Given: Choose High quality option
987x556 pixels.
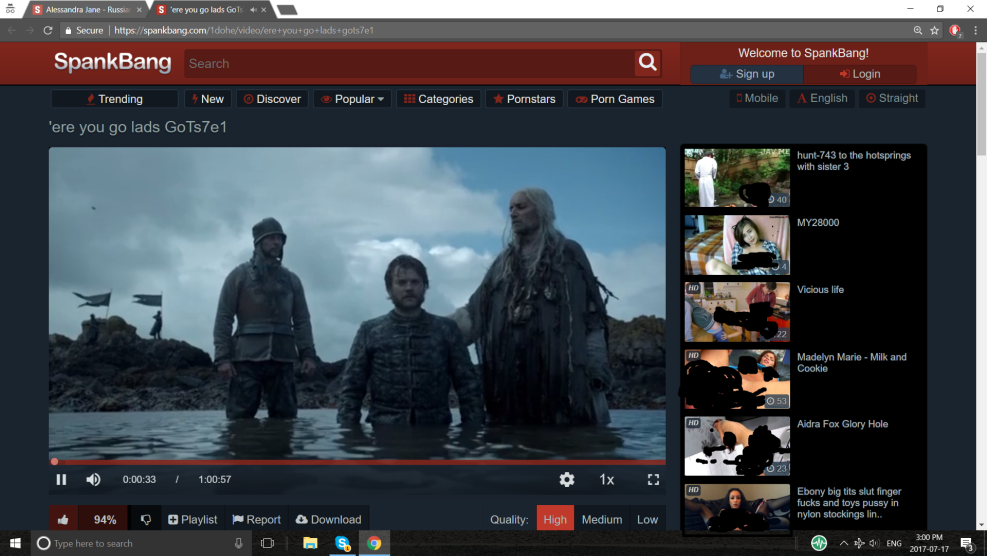Looking at the screenshot, I should [x=555, y=519].
